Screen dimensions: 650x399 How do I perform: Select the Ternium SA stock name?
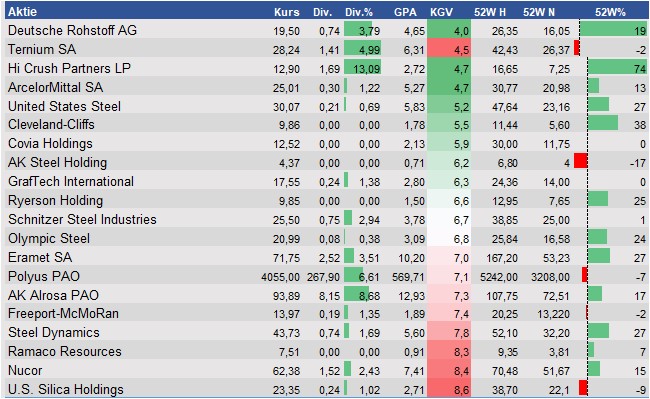click(42, 49)
